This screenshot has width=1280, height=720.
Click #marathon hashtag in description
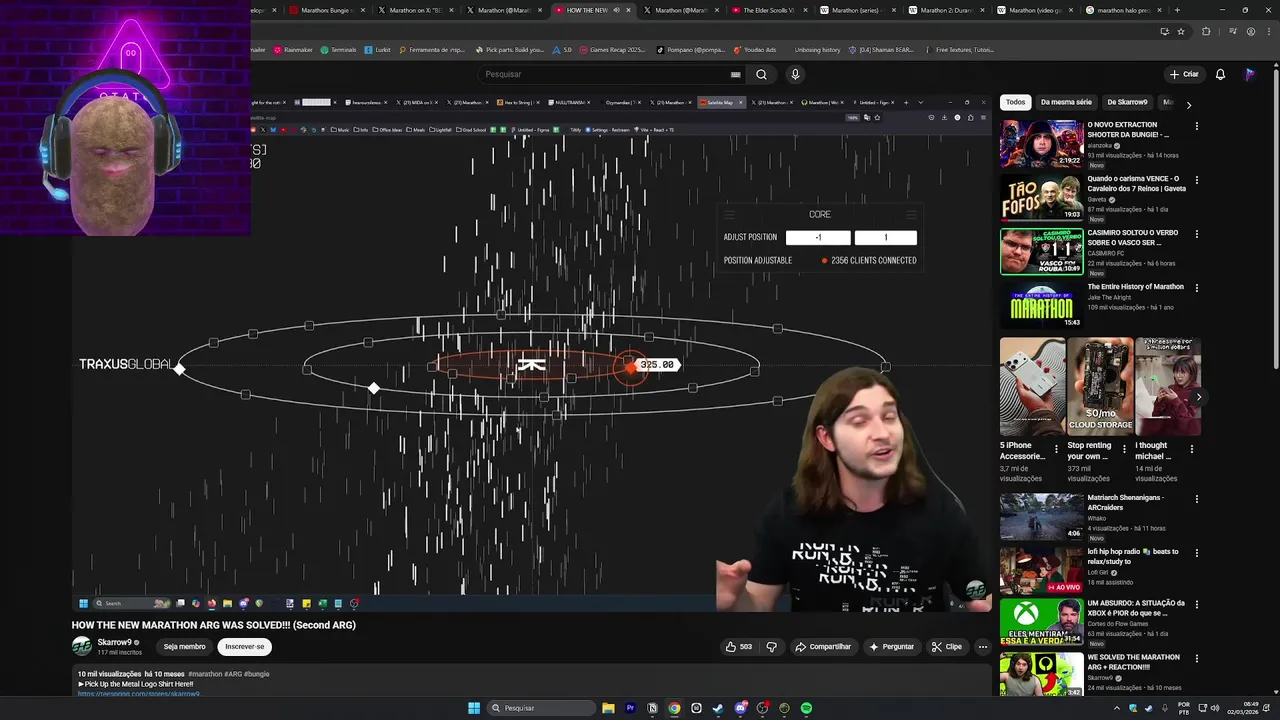pos(204,674)
